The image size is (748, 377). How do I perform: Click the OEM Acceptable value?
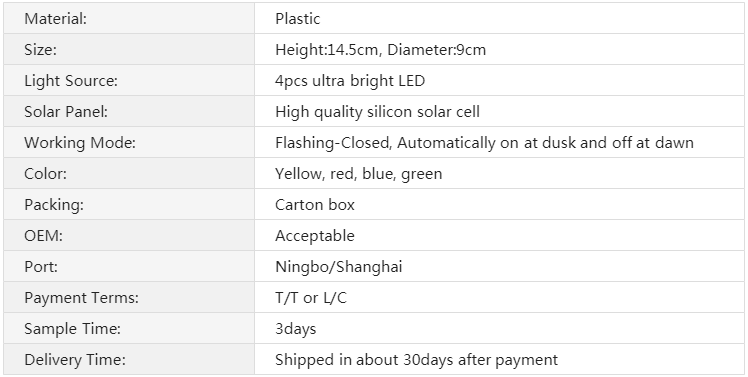[315, 236]
